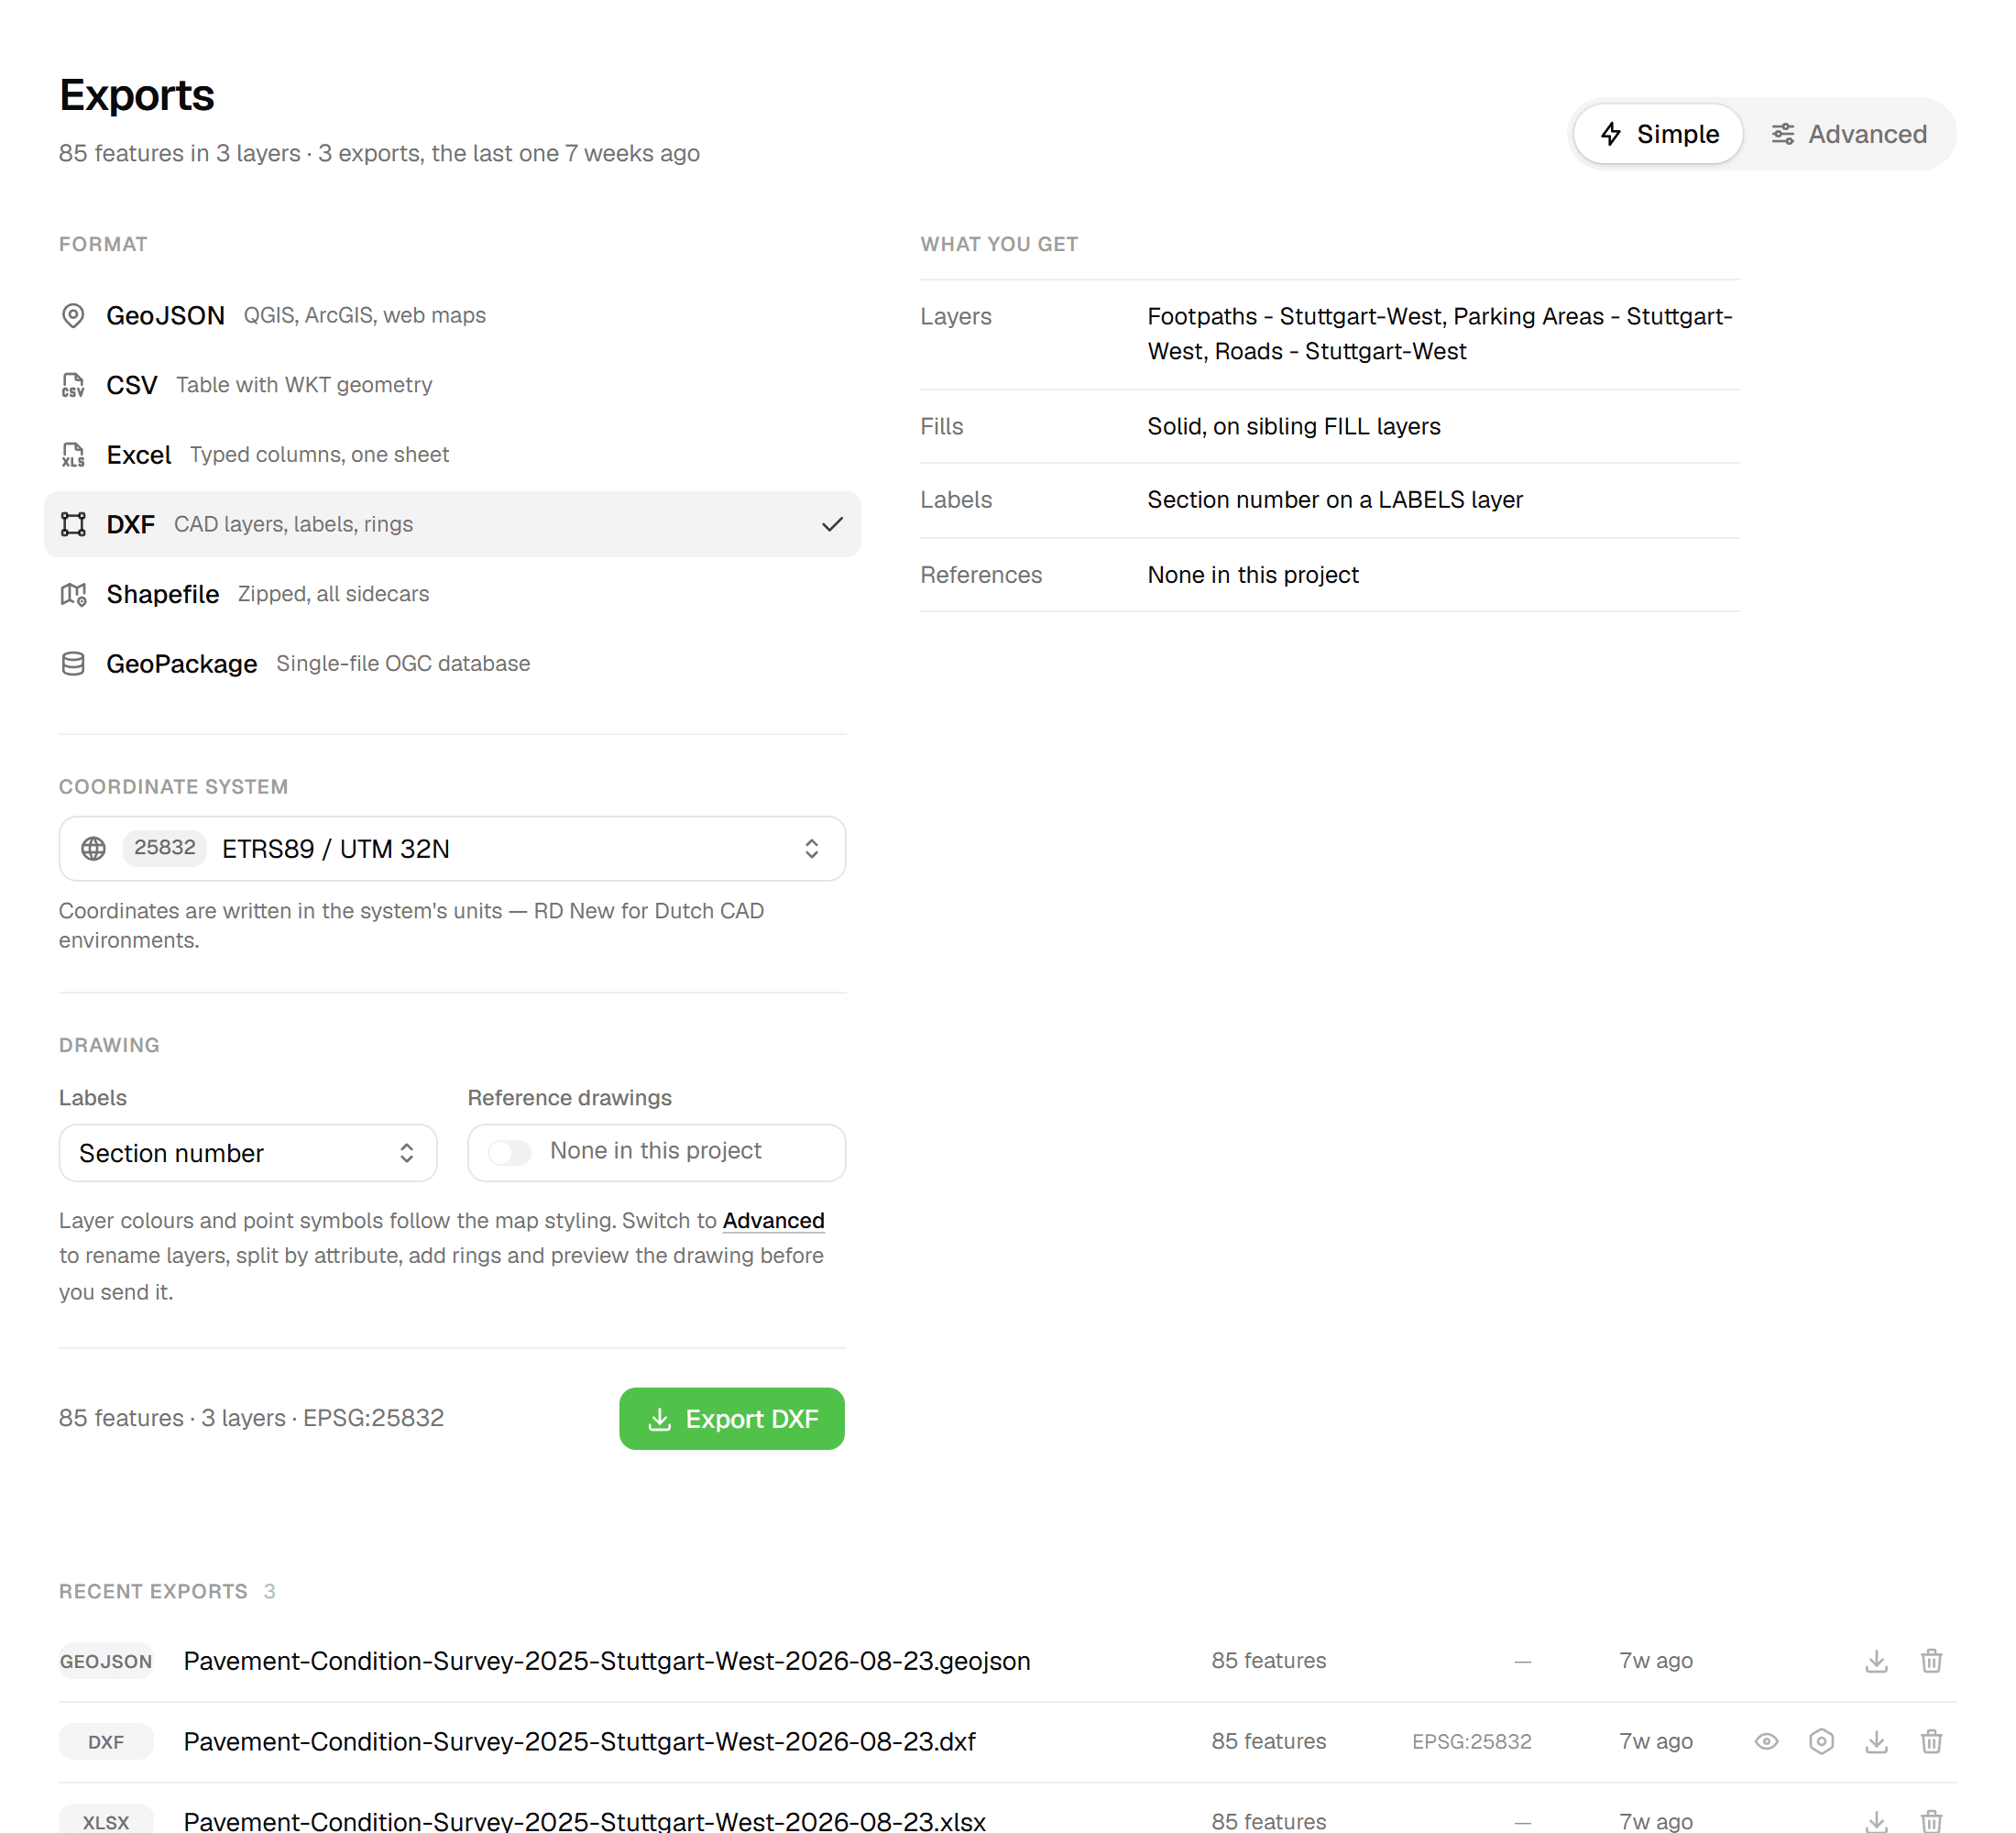
Task: Select GeoPackage format option
Action: [x=452, y=664]
